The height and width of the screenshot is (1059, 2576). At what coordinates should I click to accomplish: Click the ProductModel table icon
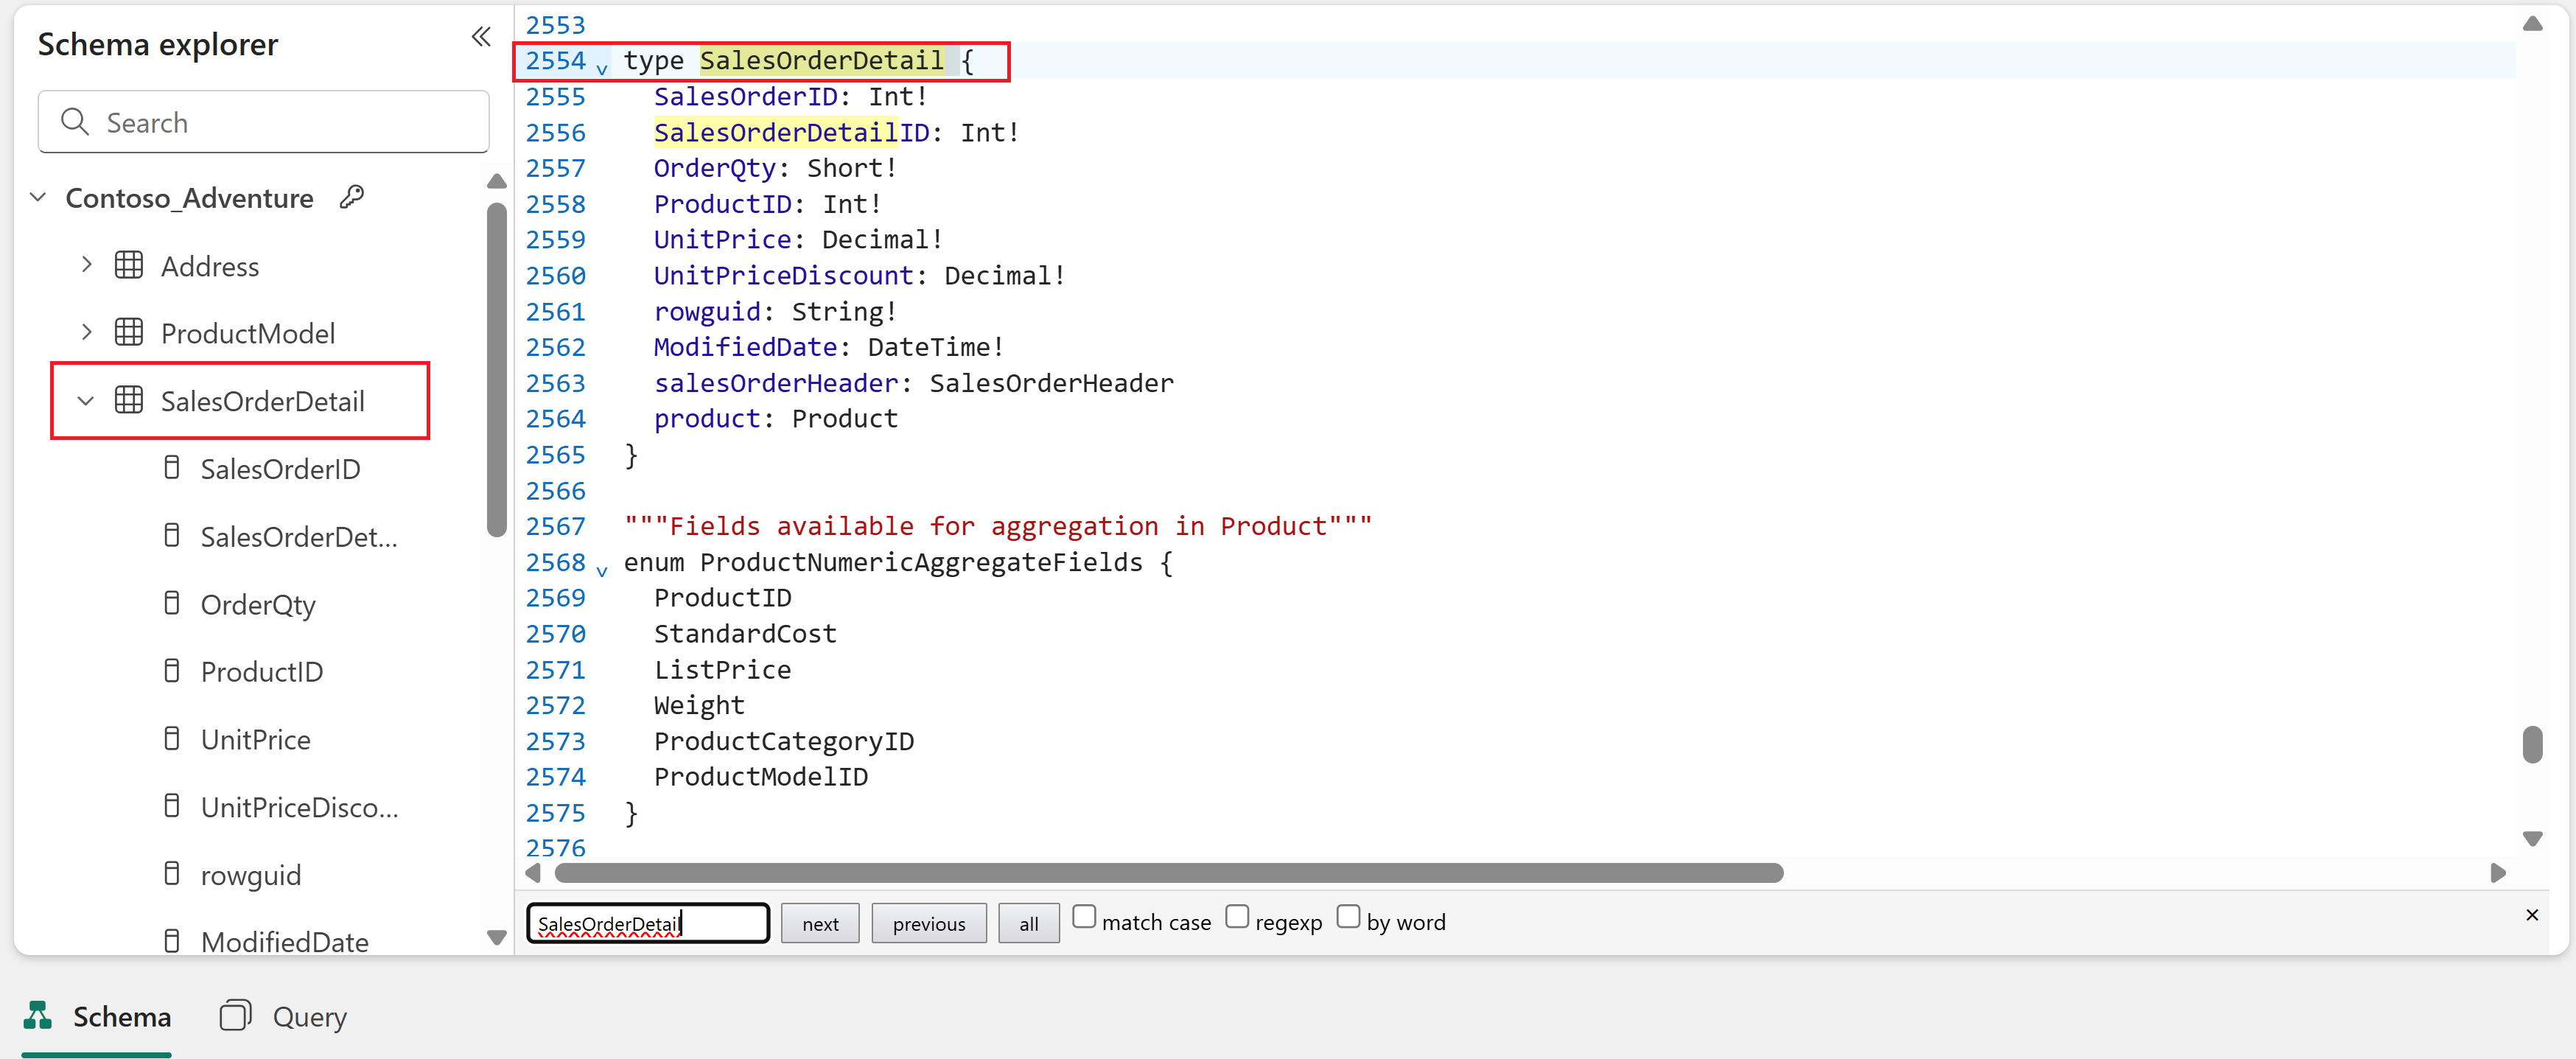pos(129,333)
